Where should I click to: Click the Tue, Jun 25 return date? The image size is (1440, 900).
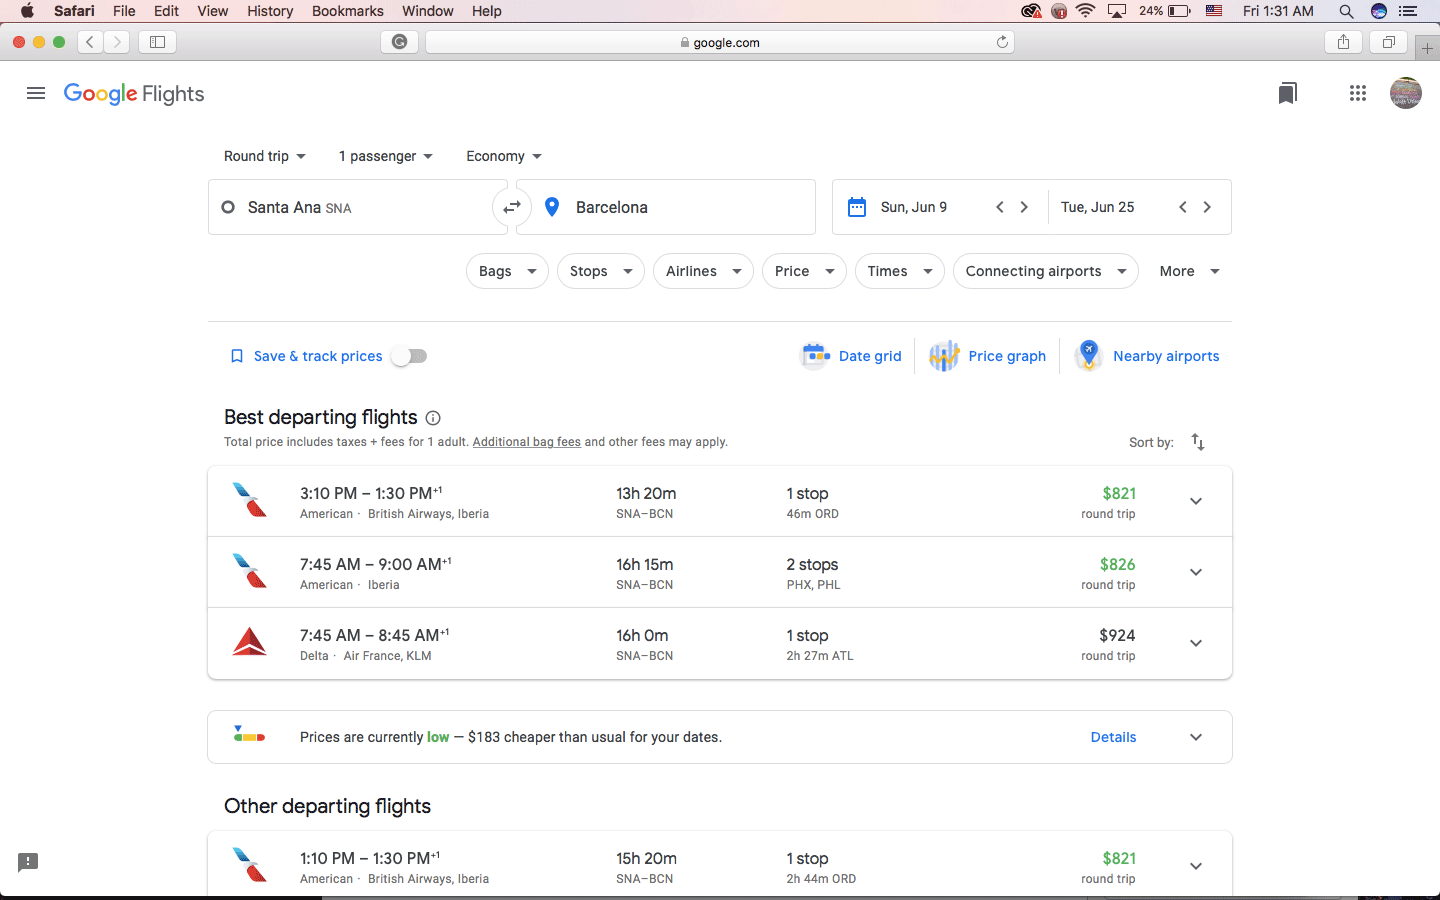pos(1097,207)
